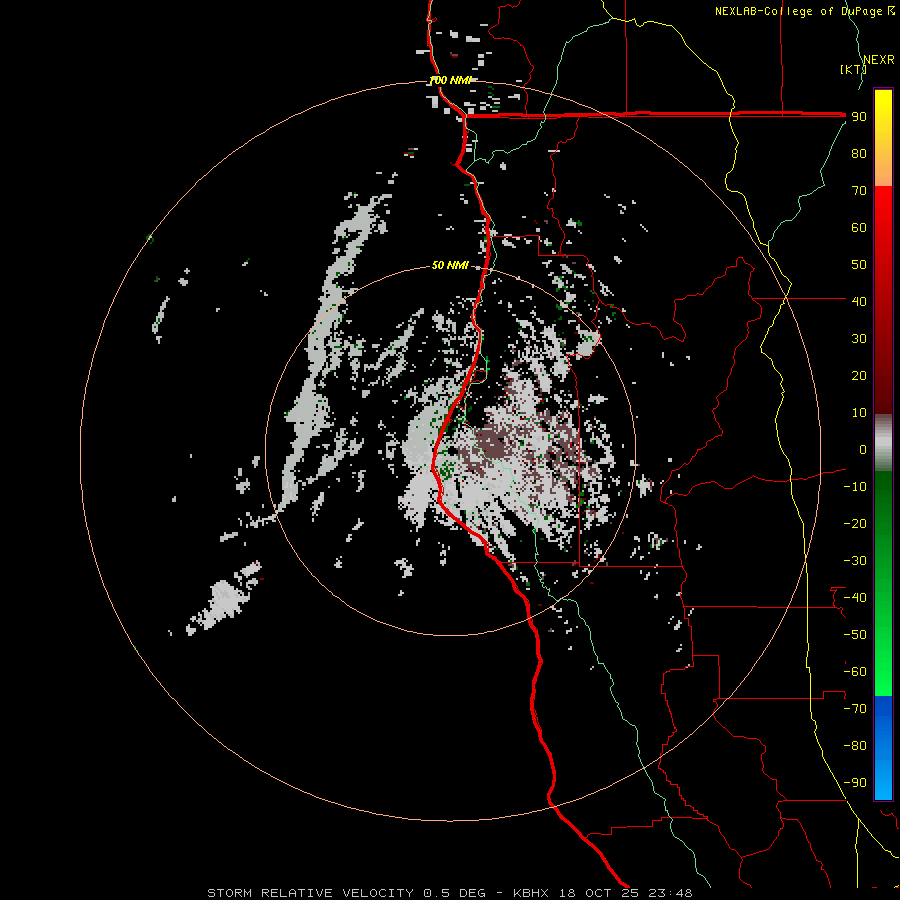Click the 10 value on the velocity scale
Screen dimensions: 900x900
coord(859,413)
